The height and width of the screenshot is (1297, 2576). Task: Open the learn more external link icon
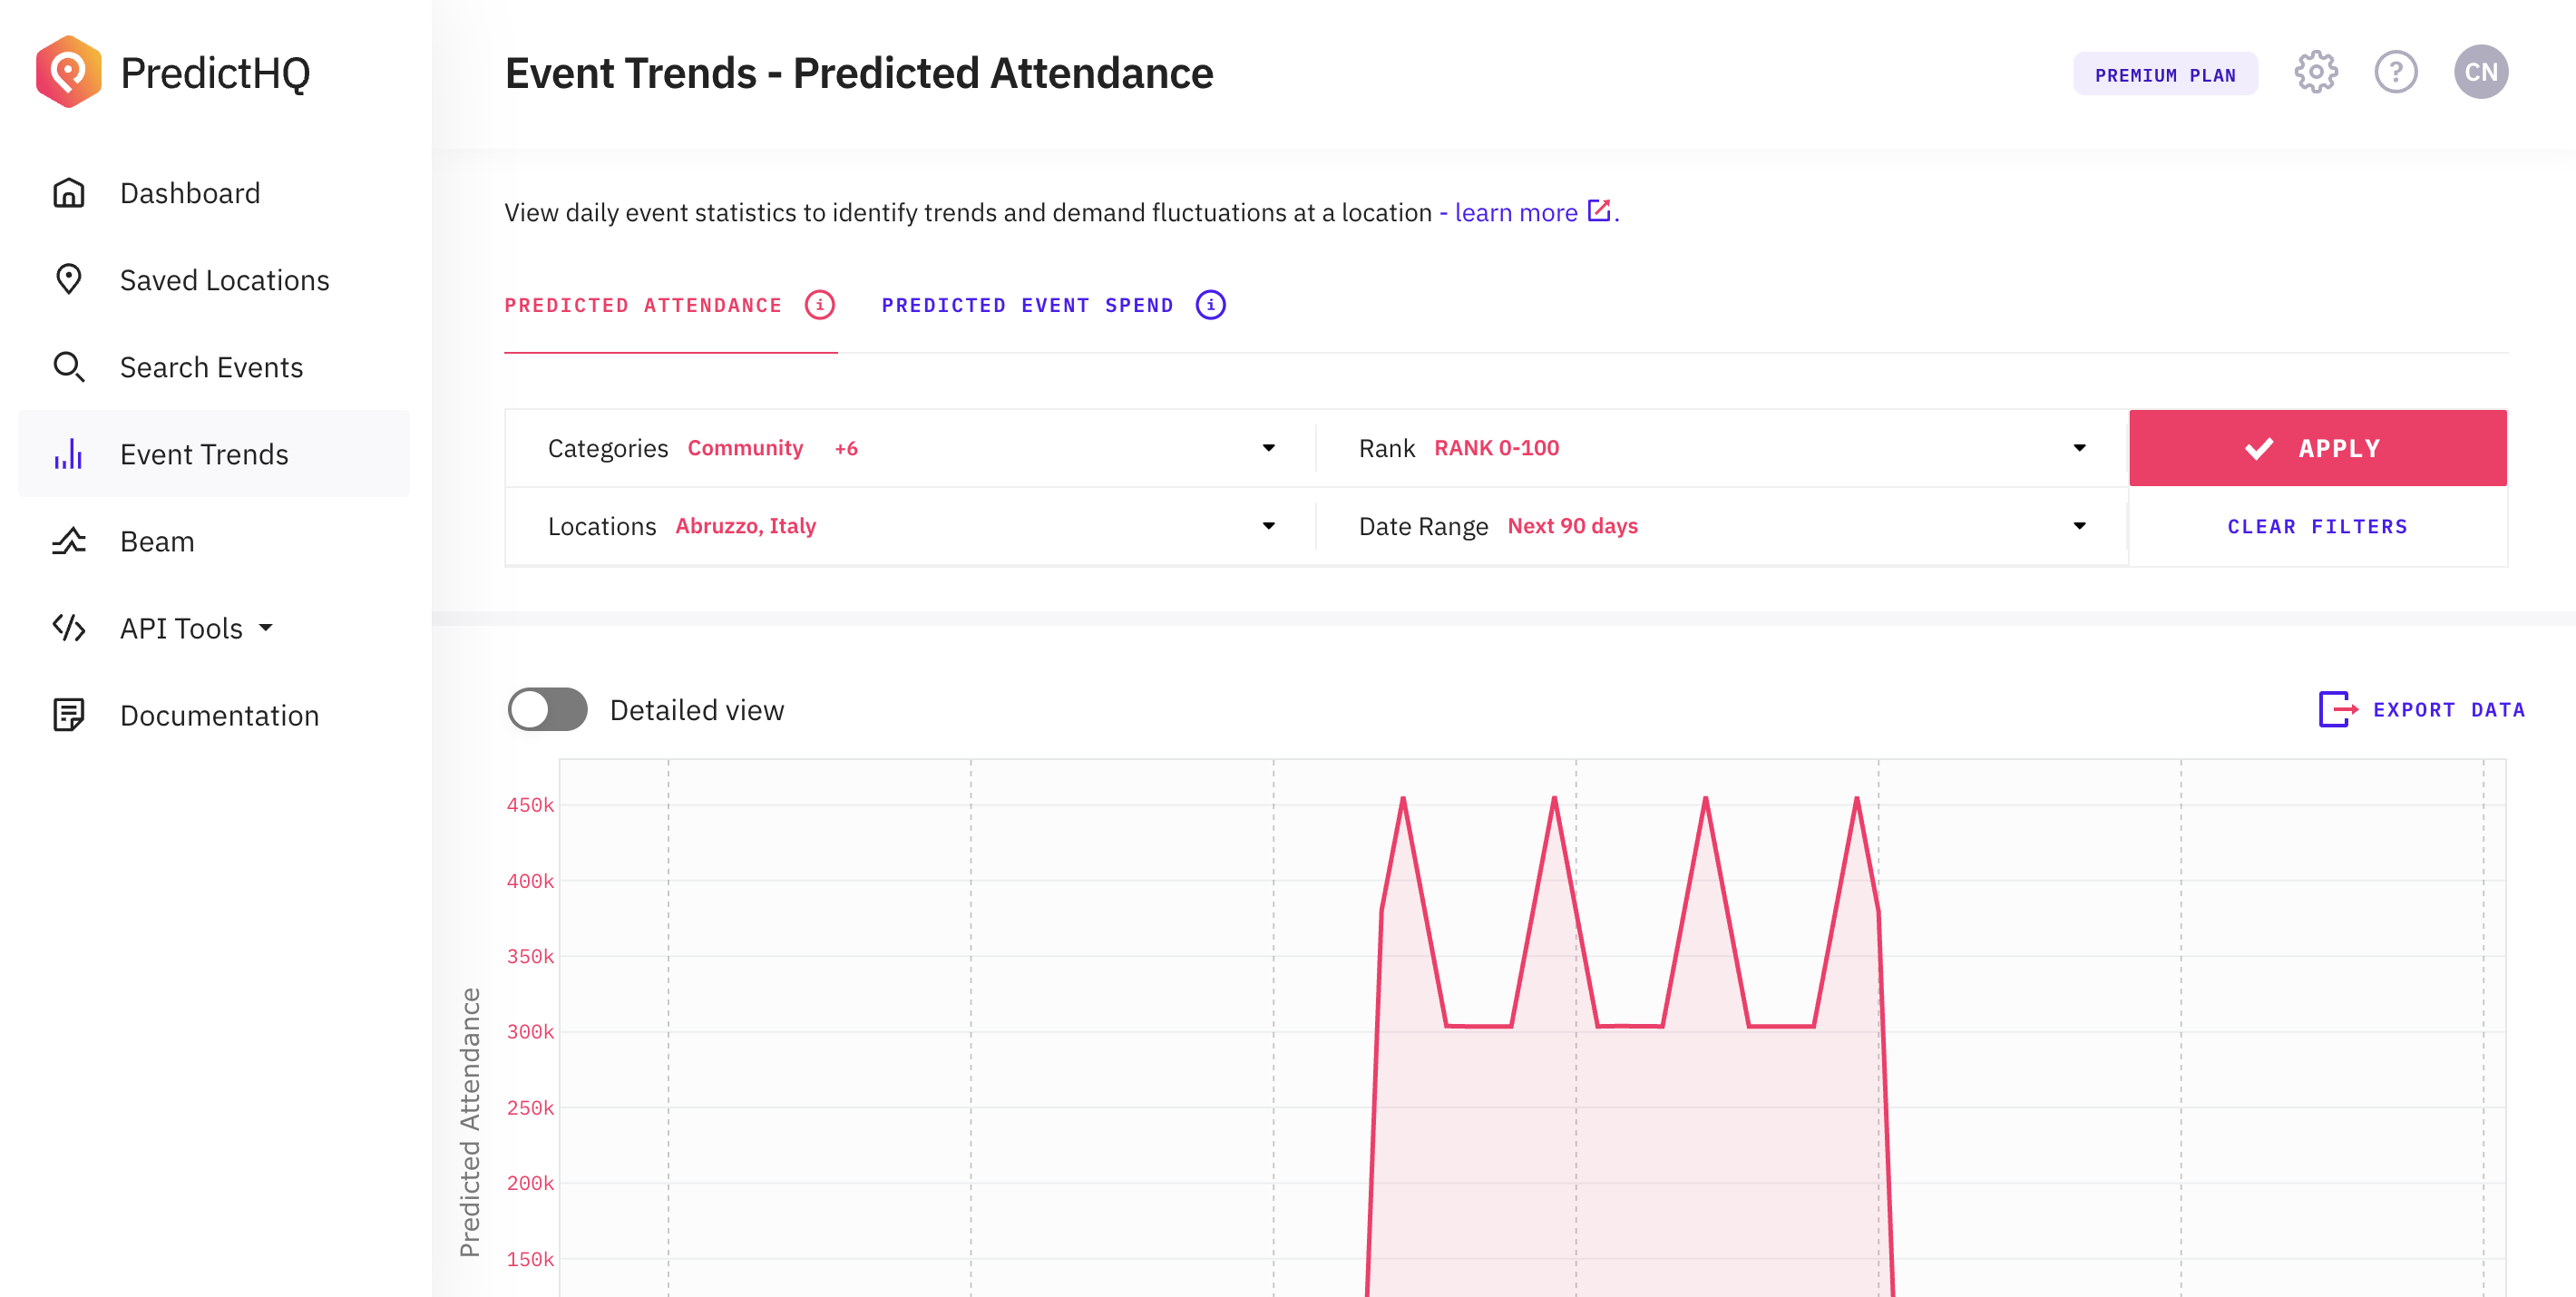pyautogui.click(x=1599, y=211)
